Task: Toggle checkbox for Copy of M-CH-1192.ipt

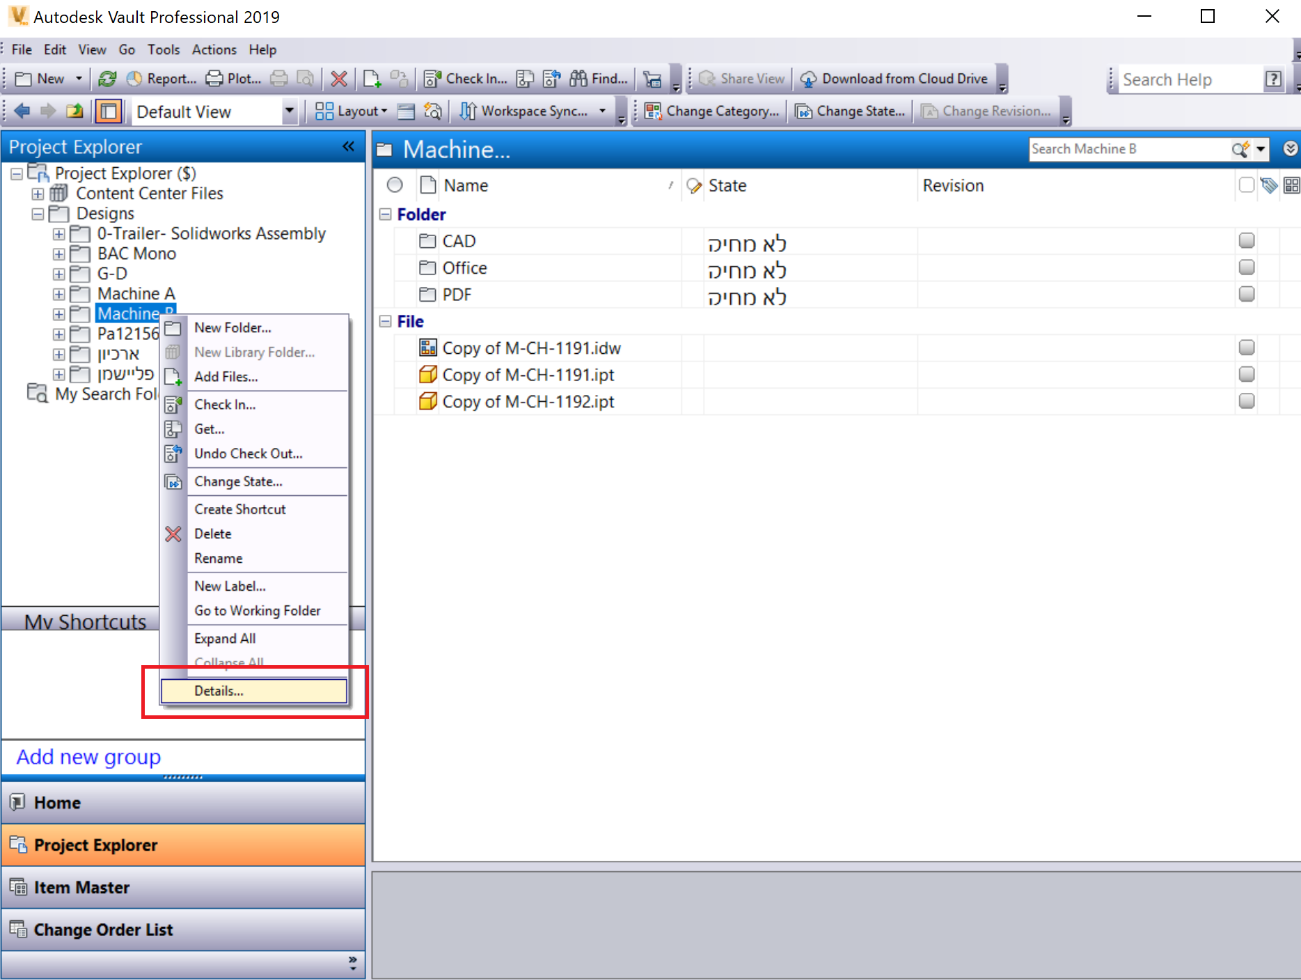Action: click(x=1246, y=401)
